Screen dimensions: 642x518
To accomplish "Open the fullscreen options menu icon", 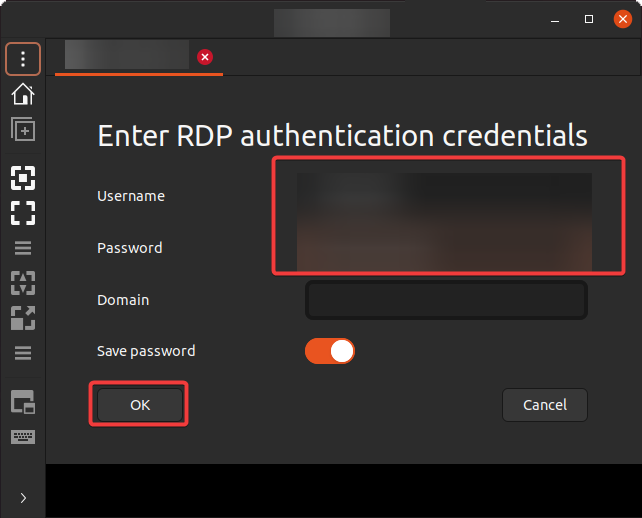I will pos(23,248).
